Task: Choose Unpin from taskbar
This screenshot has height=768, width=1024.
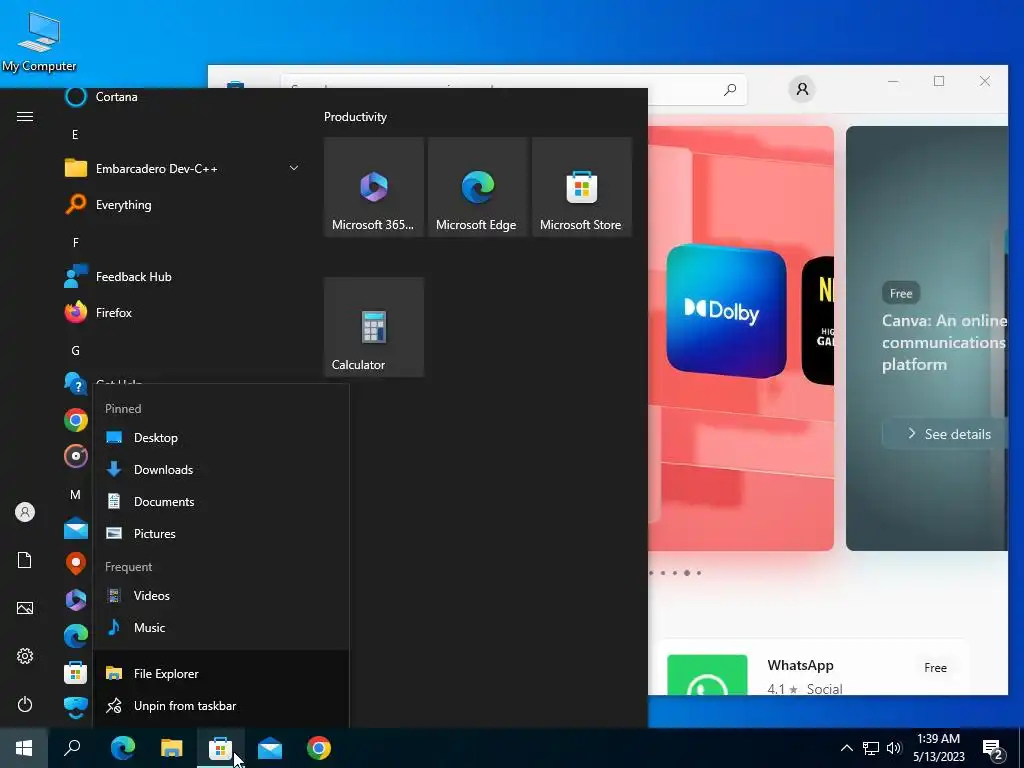Action: point(221,706)
